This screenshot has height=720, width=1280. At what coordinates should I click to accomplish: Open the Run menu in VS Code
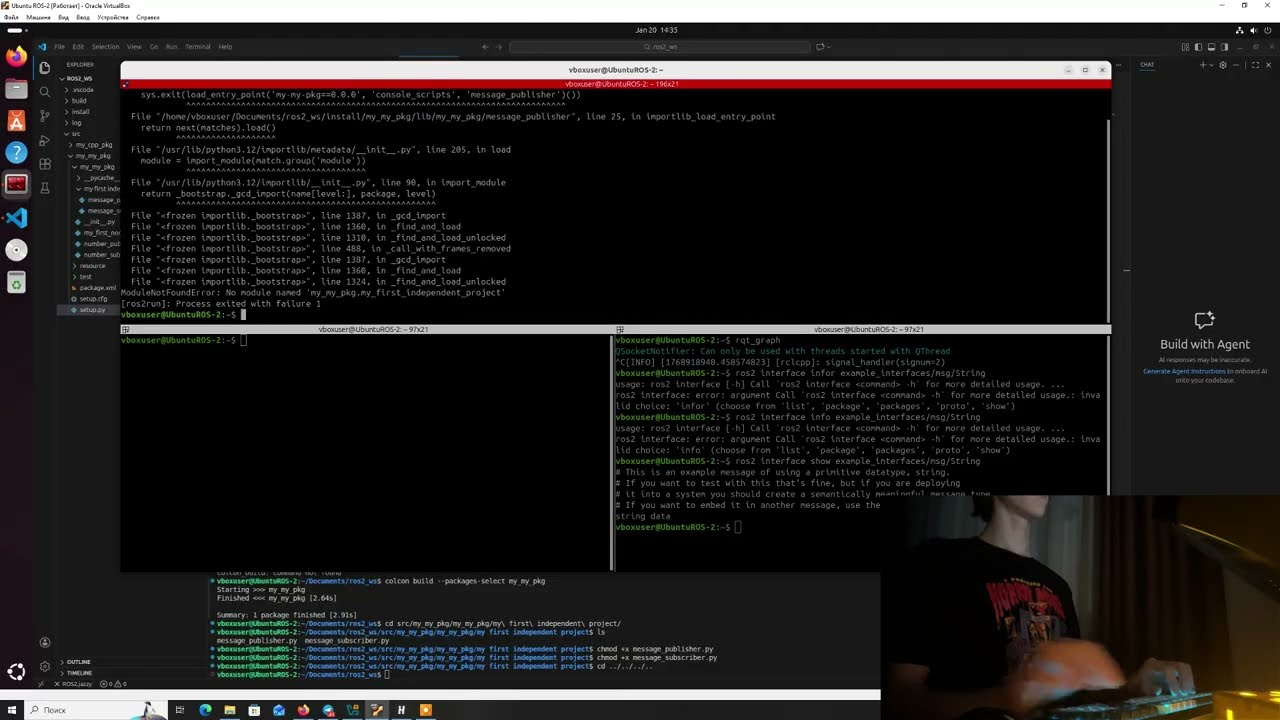click(171, 47)
